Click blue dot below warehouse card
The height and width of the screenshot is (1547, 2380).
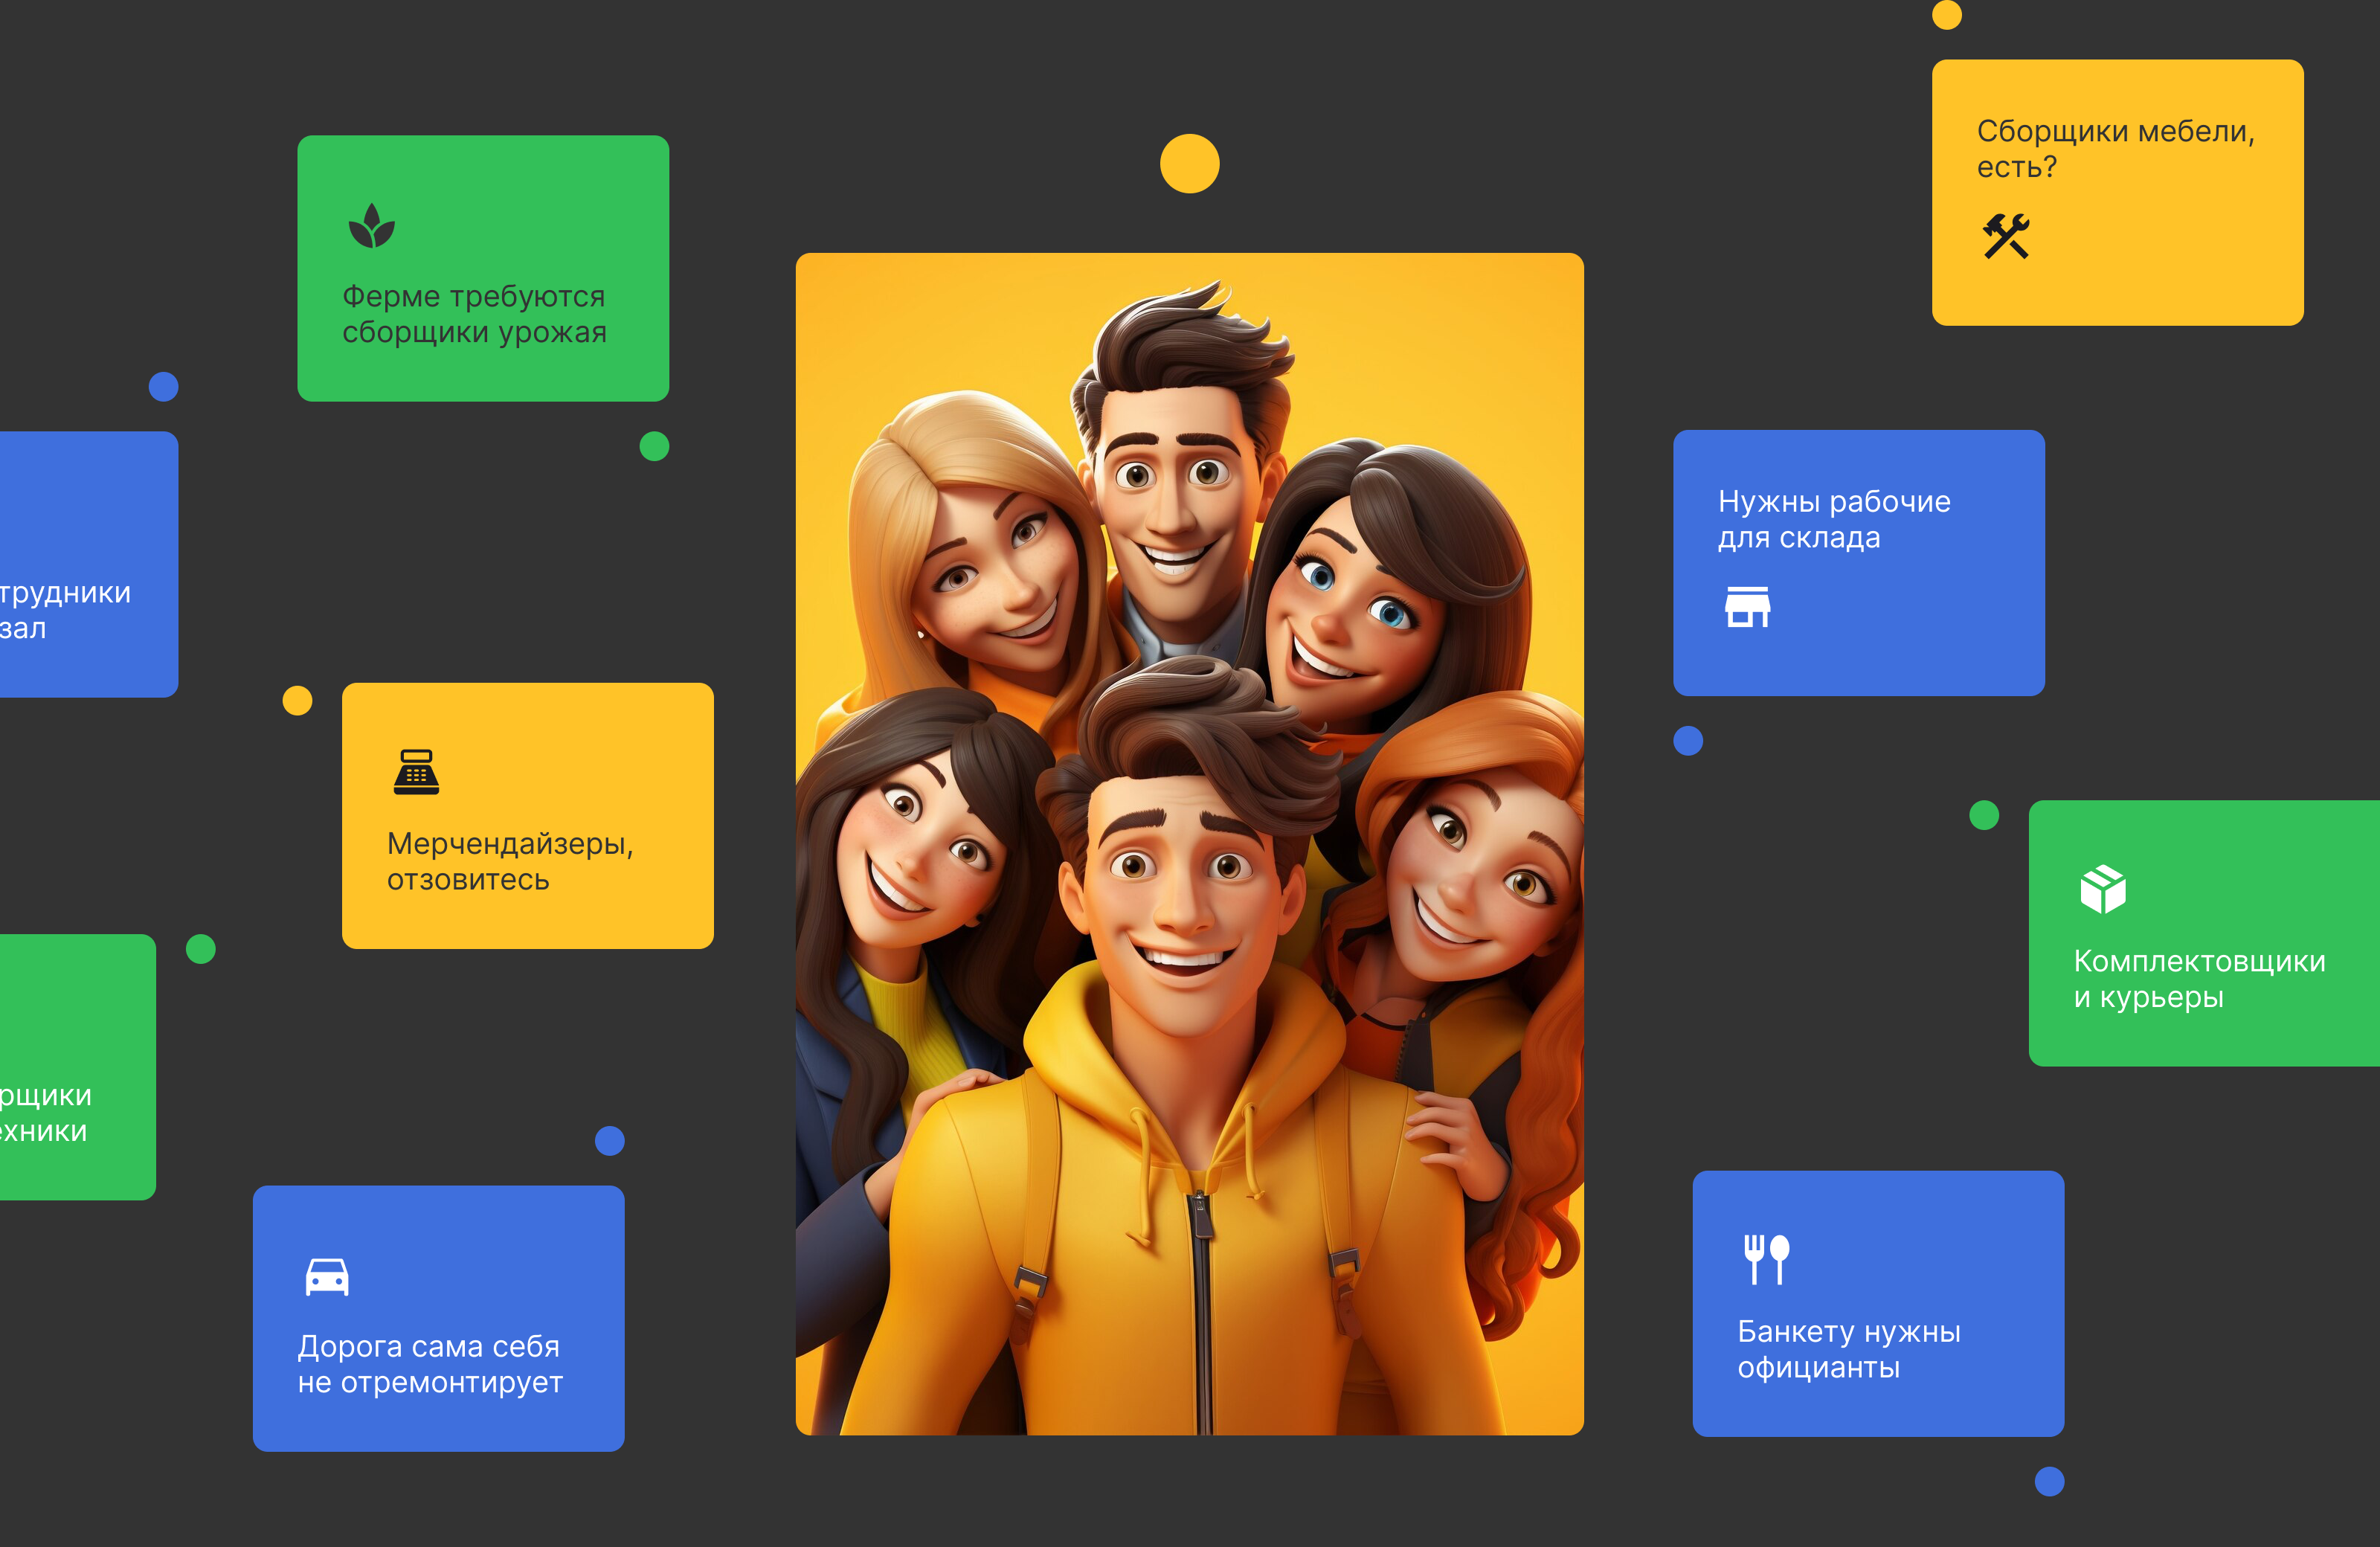pos(1687,741)
